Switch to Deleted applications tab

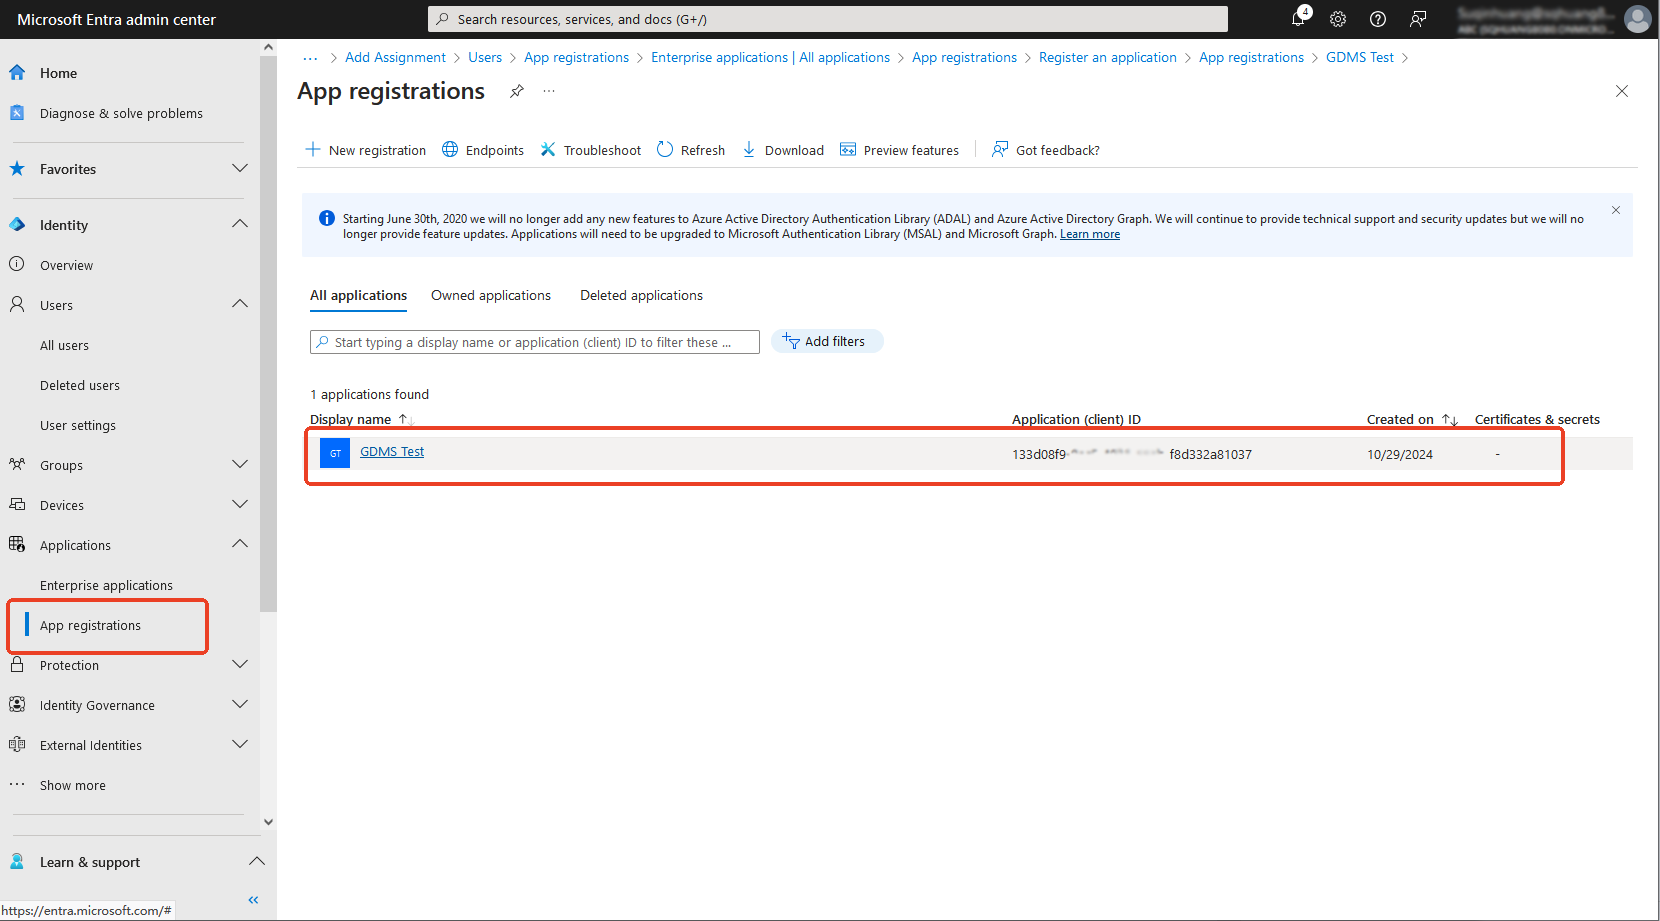(641, 295)
